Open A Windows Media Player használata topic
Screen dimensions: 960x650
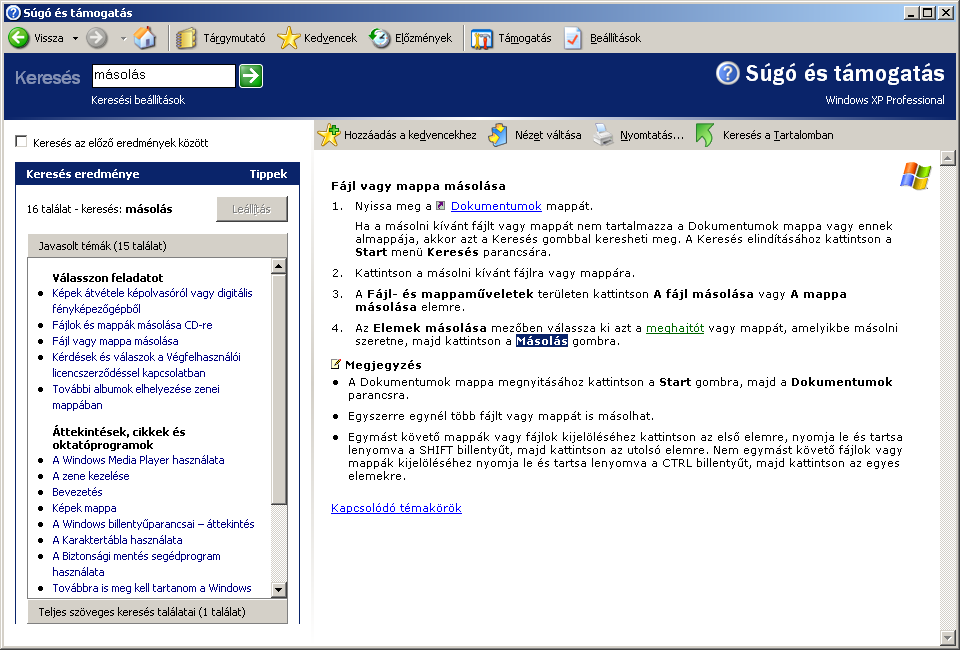pos(138,460)
